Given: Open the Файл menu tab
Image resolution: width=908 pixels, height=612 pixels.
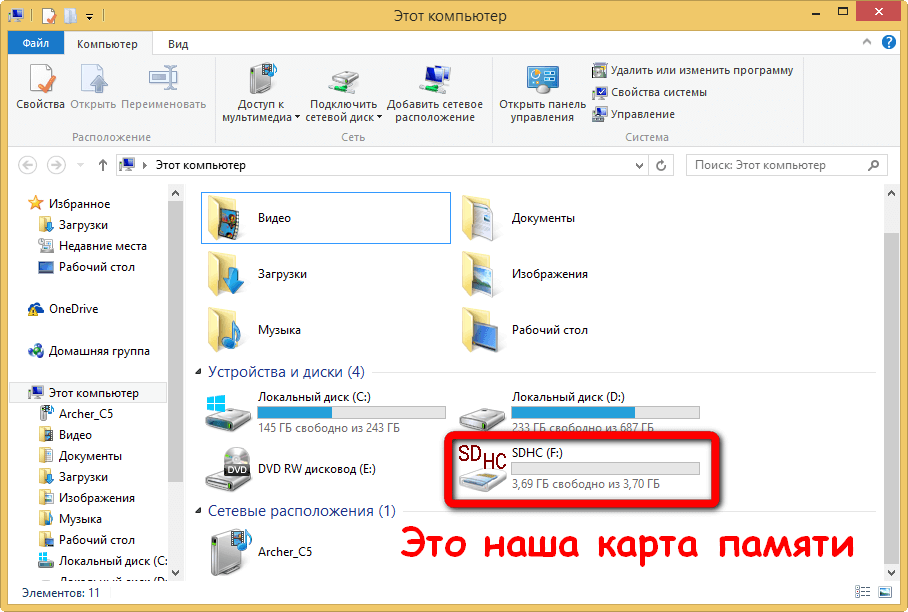Looking at the screenshot, I should (x=36, y=44).
